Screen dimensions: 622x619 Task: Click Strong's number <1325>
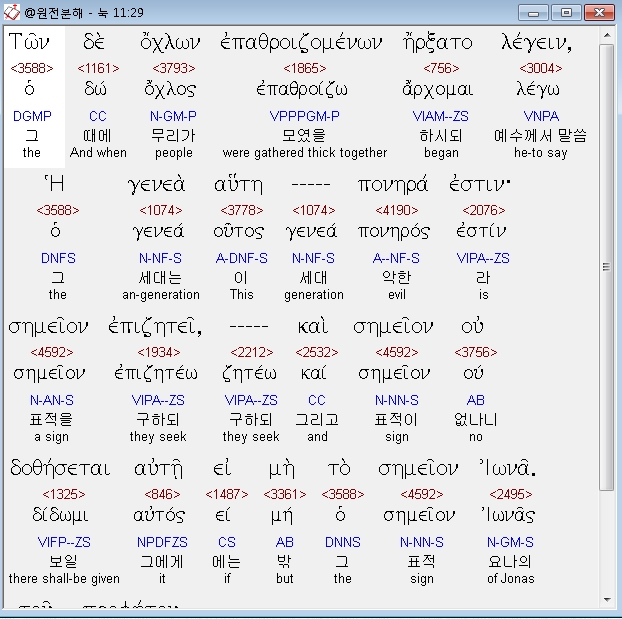(x=64, y=494)
